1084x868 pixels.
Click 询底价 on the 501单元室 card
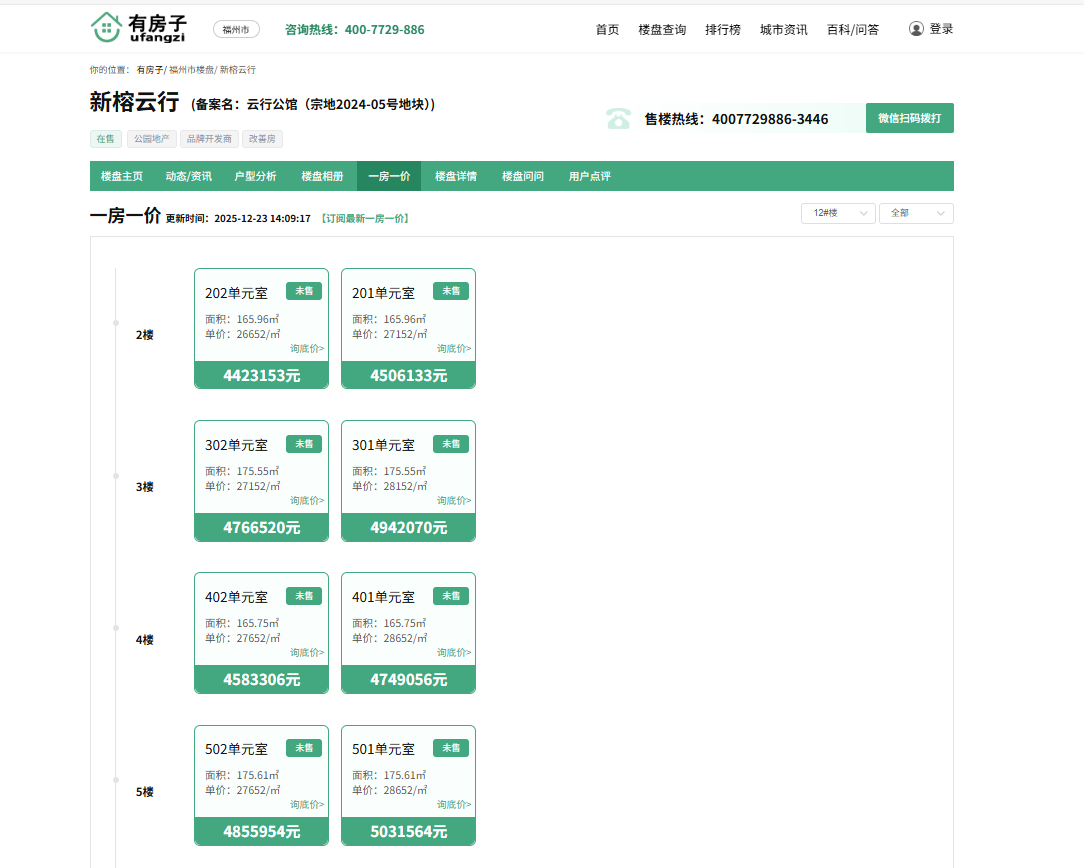coord(454,805)
